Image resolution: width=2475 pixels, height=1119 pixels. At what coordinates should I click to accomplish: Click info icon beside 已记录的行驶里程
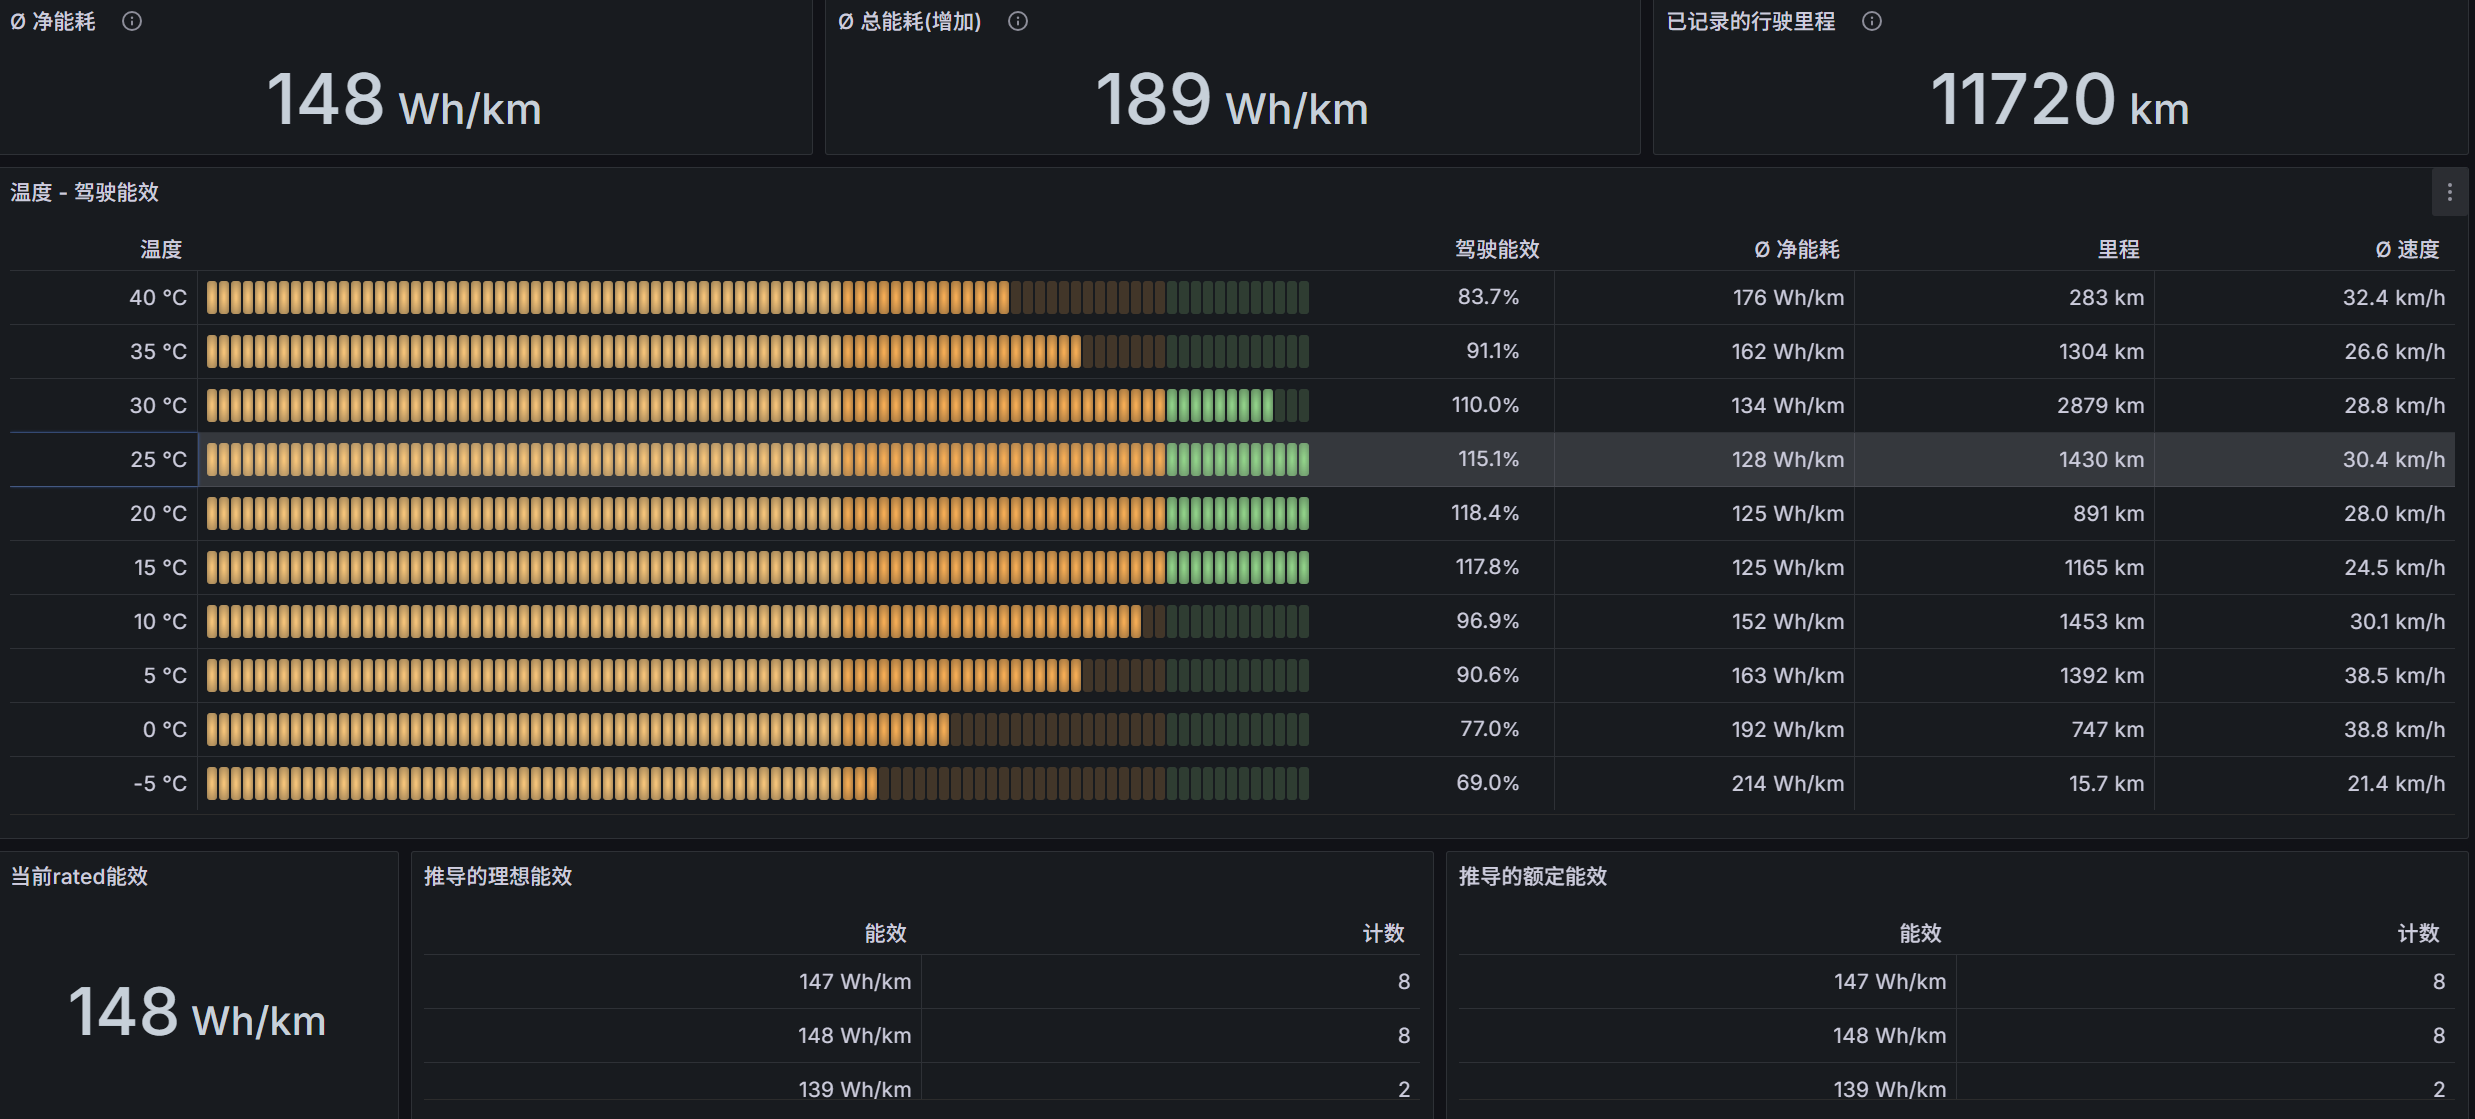pos(1872,21)
